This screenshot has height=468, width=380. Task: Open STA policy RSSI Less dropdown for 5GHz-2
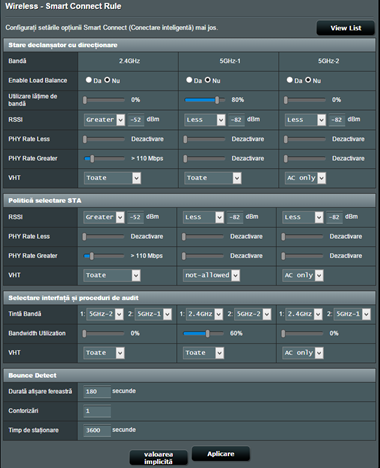[x=303, y=217]
